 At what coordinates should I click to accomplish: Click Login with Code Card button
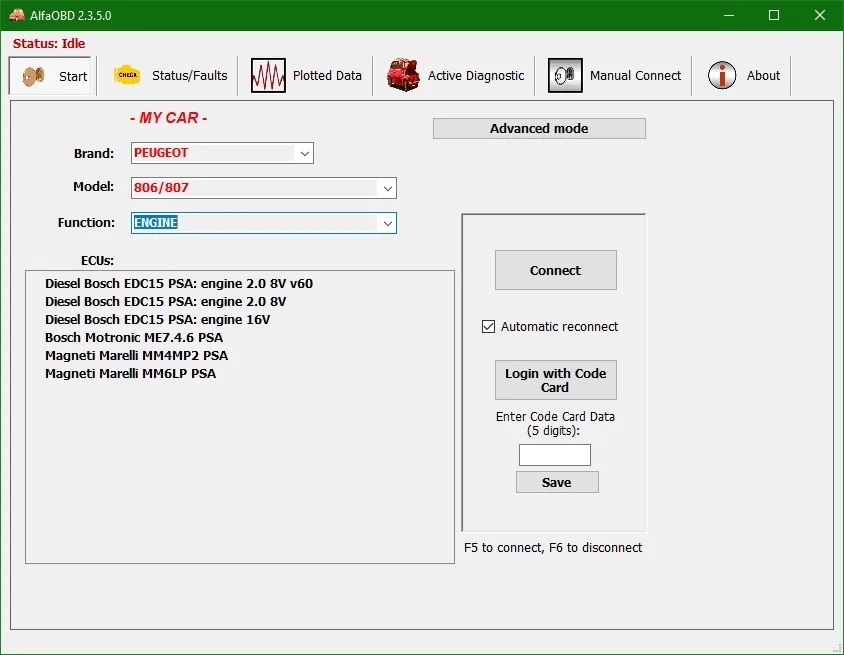click(x=555, y=380)
